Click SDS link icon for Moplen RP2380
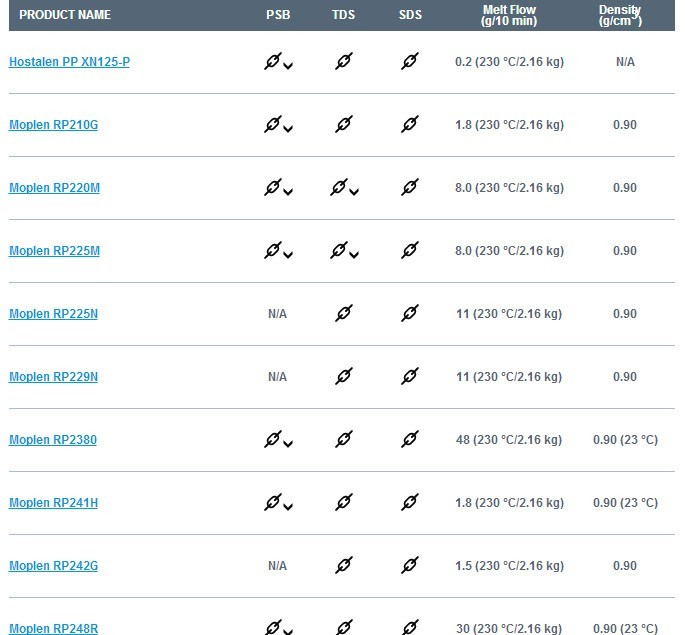The image size is (685, 635). [x=410, y=439]
